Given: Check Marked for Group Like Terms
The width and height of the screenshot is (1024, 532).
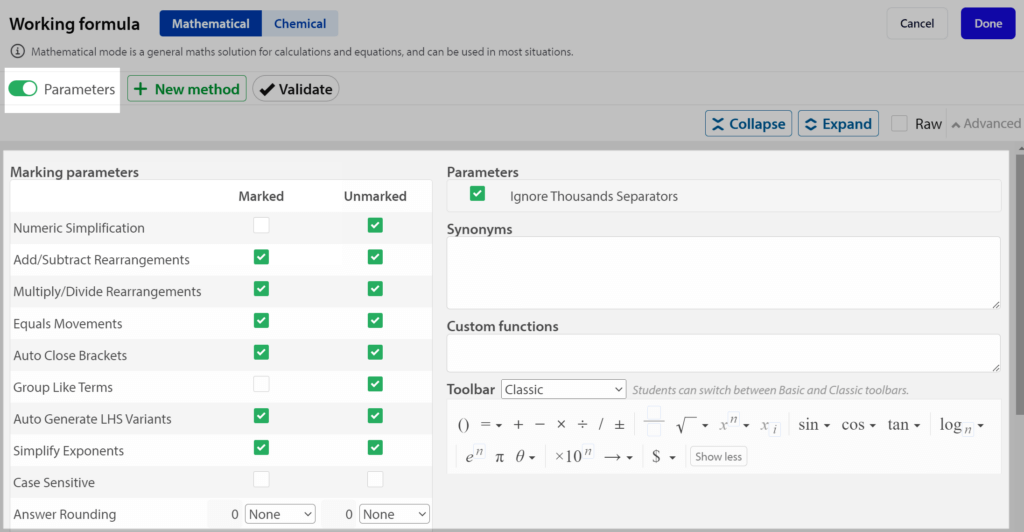Looking at the screenshot, I should [x=261, y=384].
